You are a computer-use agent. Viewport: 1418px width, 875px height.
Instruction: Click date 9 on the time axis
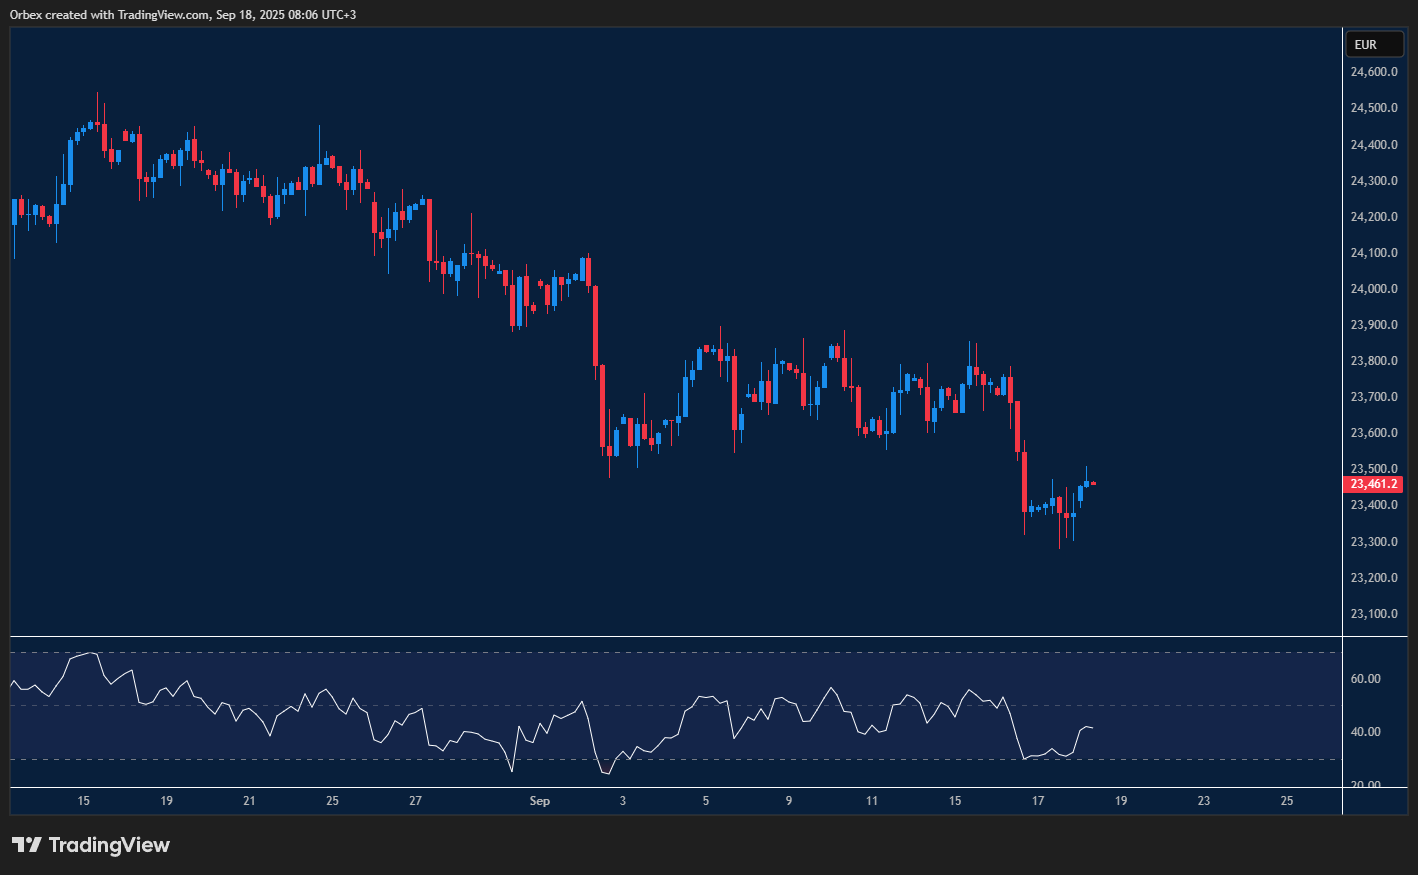(789, 801)
